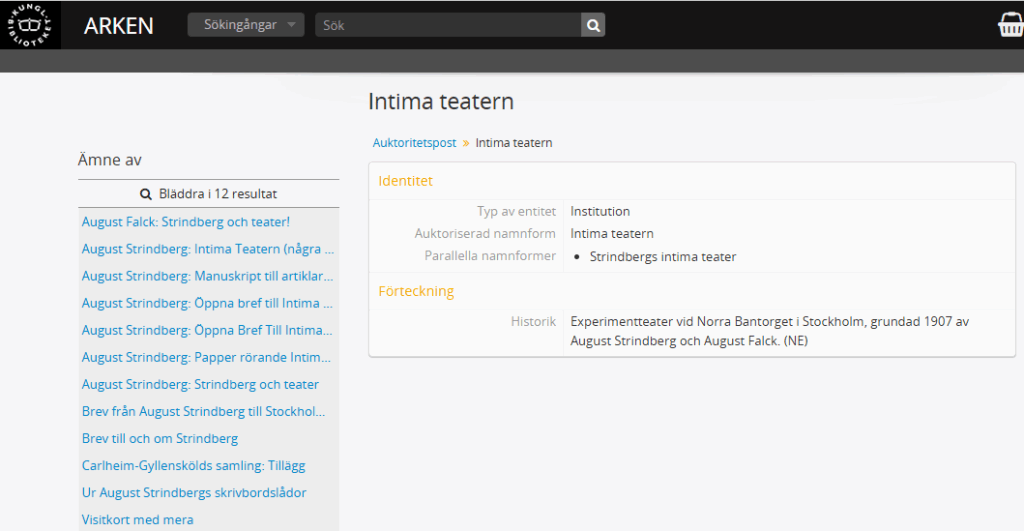Open August Falck: Strindberg och teater!
Image resolution: width=1024 pixels, height=531 pixels.
click(185, 222)
